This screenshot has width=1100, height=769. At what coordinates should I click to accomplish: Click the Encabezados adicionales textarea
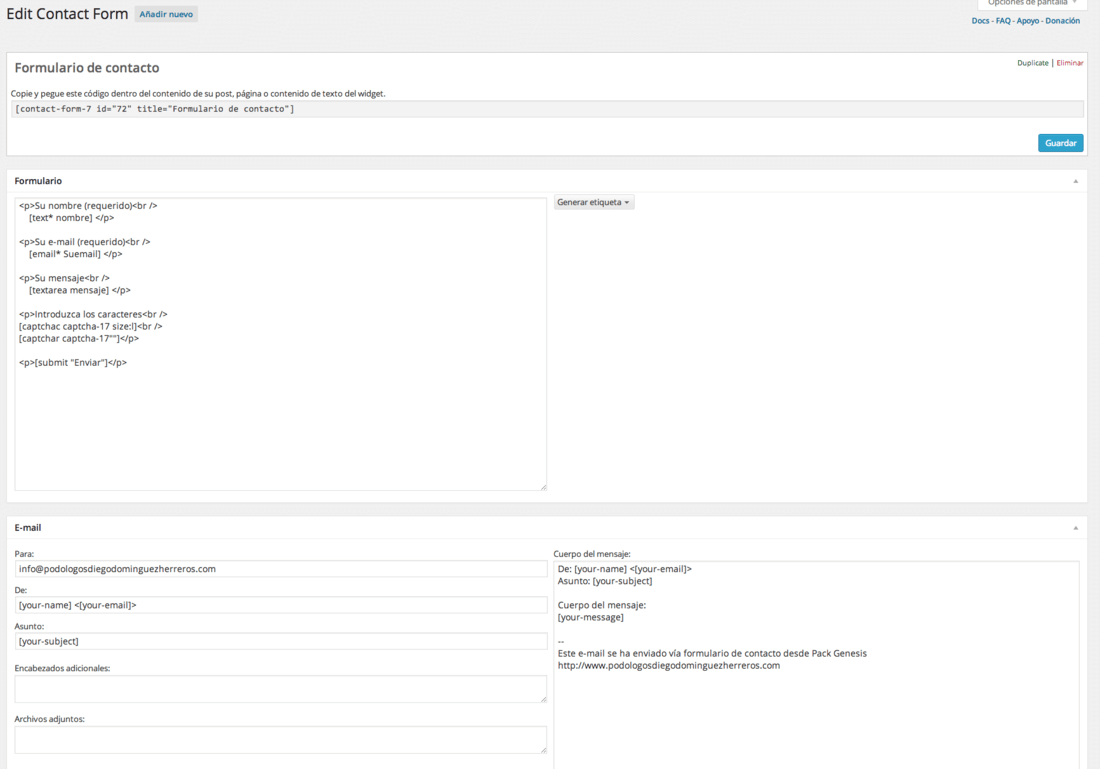(281, 689)
